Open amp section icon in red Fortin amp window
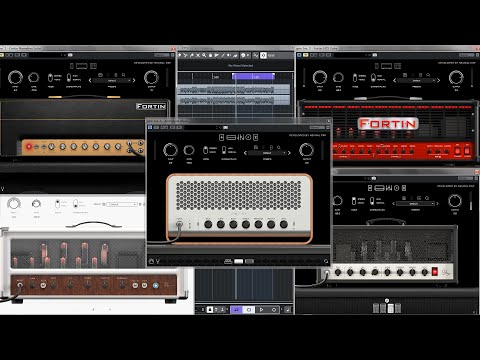The height and width of the screenshot is (360, 480). [387, 66]
